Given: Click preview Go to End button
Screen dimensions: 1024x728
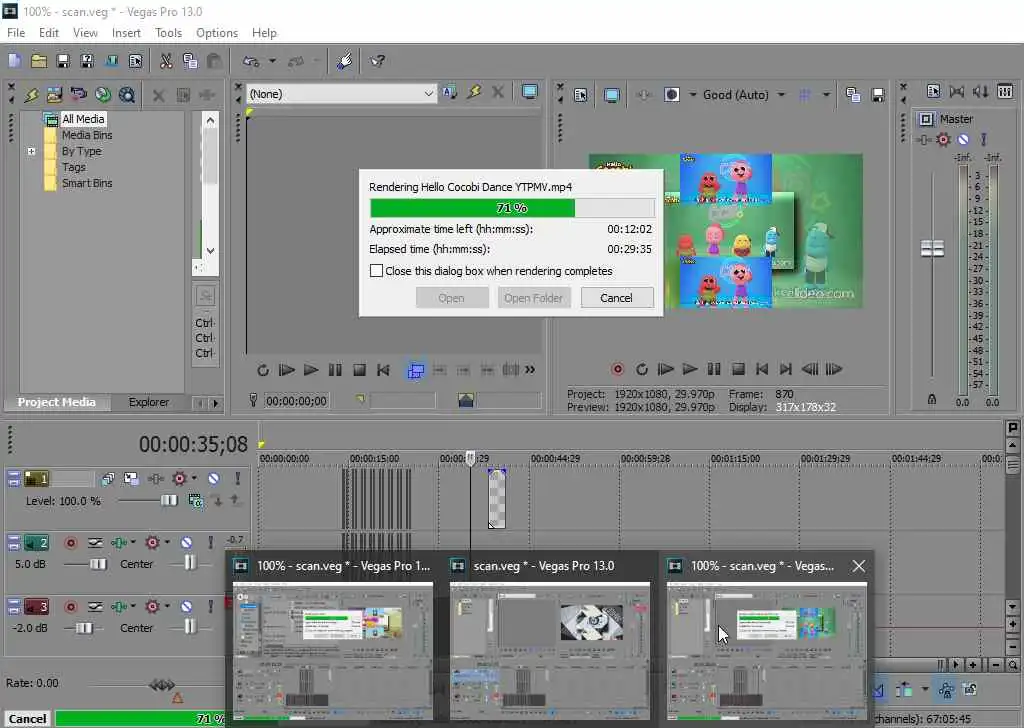Looking at the screenshot, I should tap(786, 370).
